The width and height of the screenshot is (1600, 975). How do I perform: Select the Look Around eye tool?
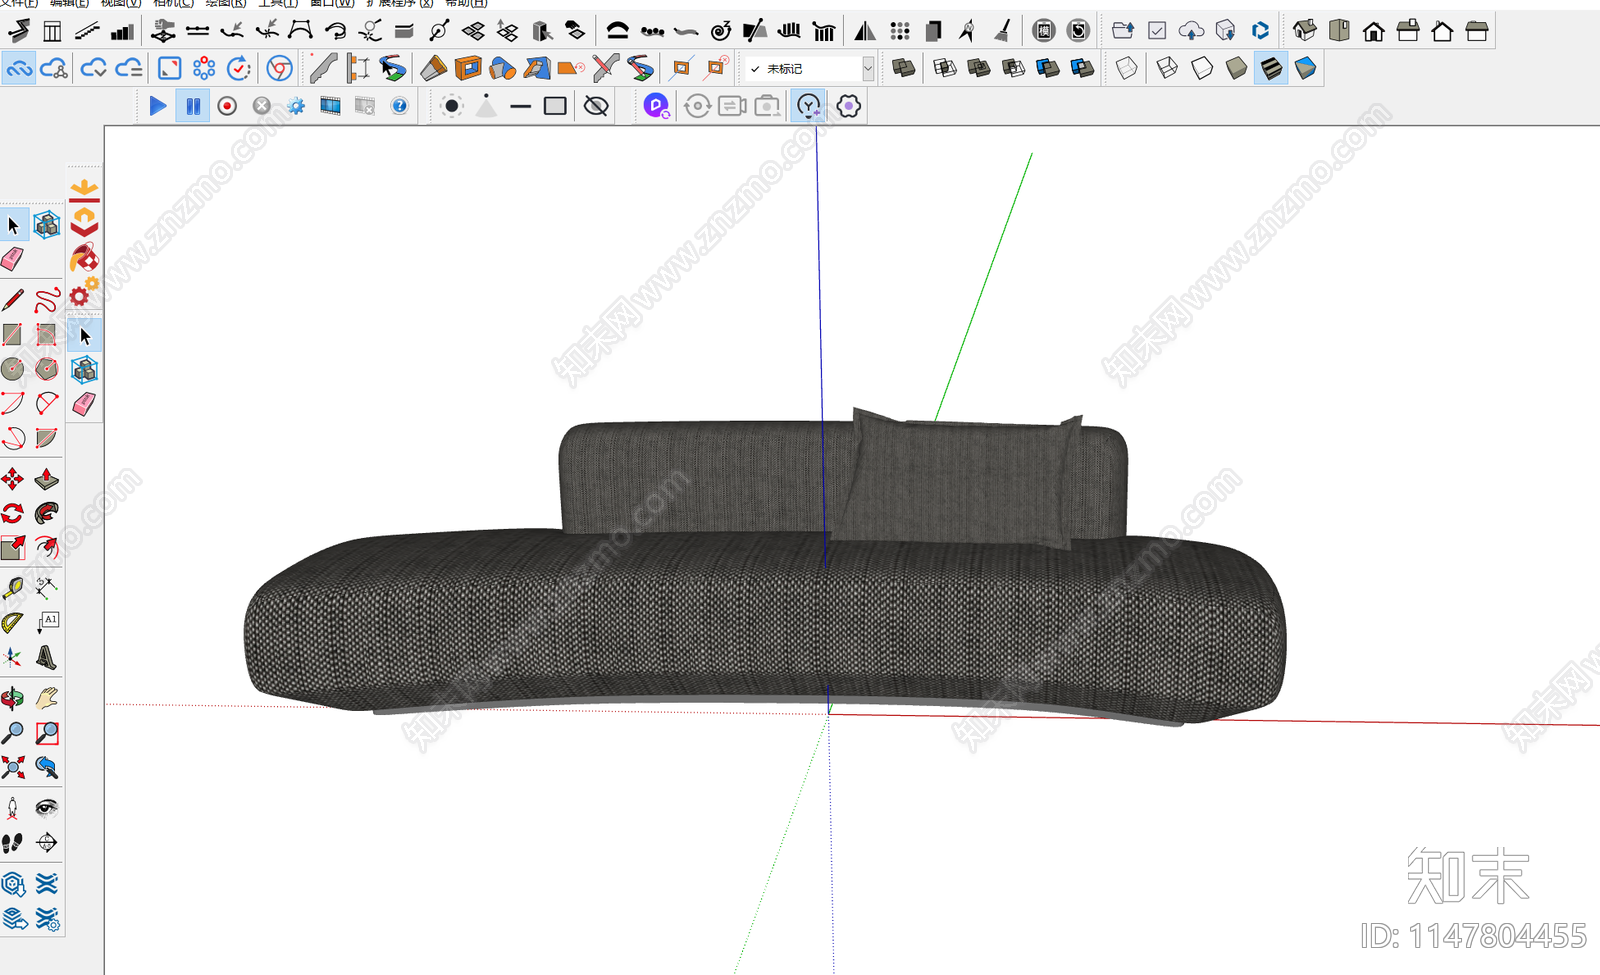click(x=47, y=807)
